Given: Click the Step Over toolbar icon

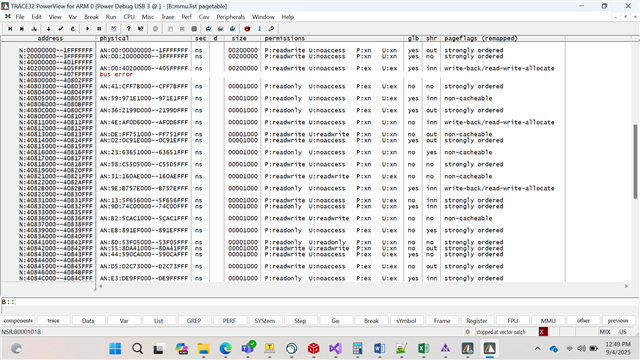Looking at the screenshot, I should coord(22,29).
